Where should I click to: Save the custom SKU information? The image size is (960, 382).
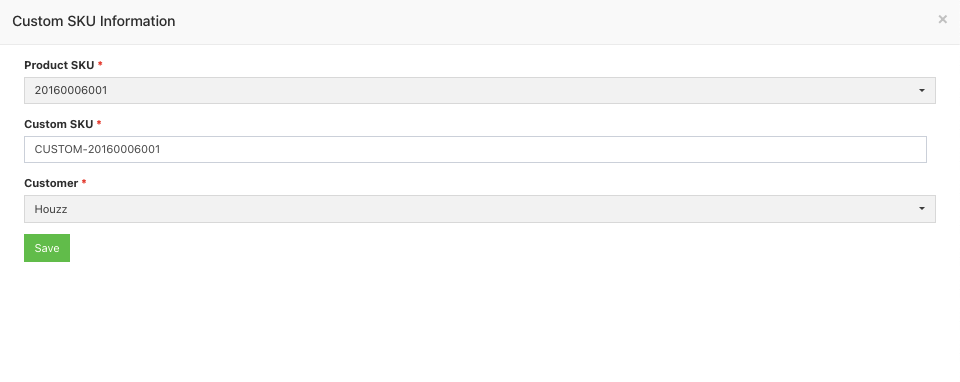[x=47, y=248]
